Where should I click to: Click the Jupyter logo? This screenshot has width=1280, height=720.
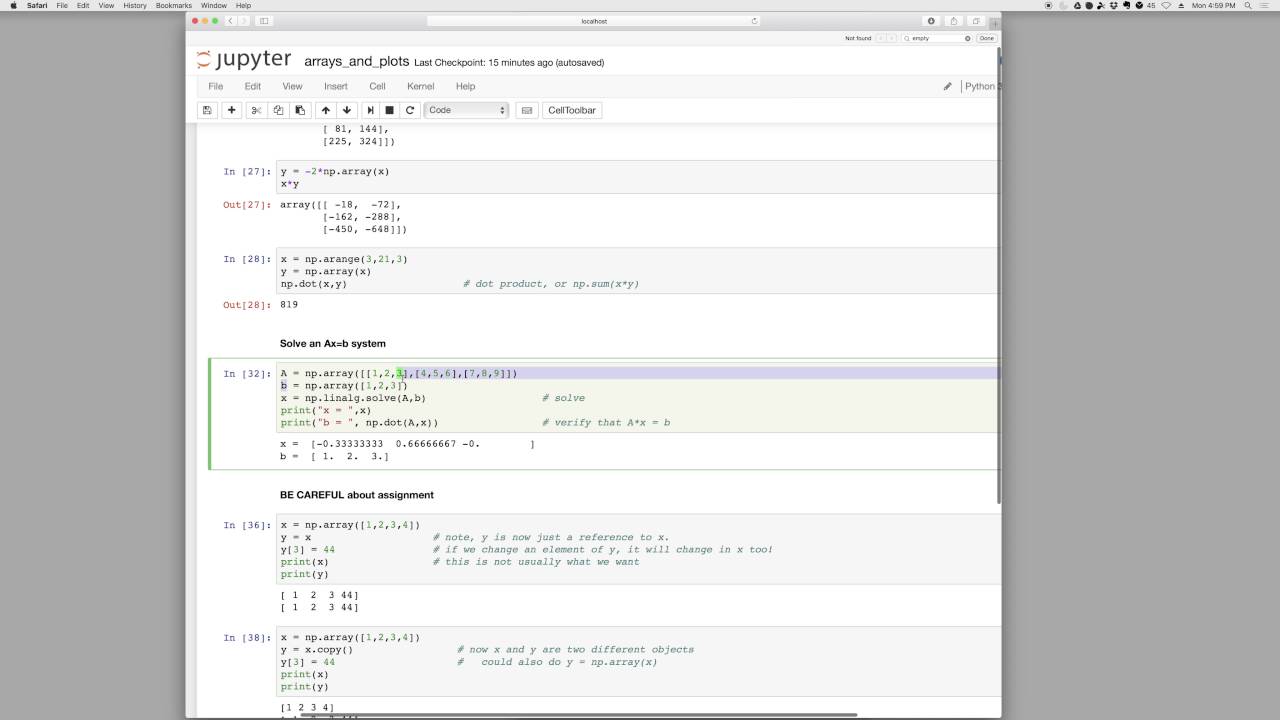pos(244,60)
